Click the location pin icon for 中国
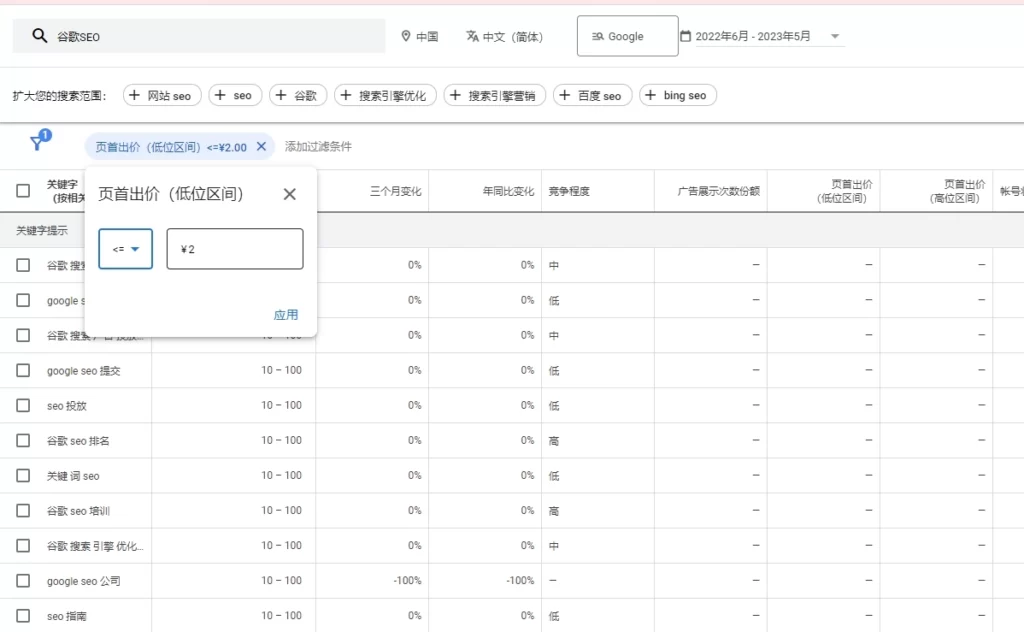The height and width of the screenshot is (632, 1024). [x=406, y=36]
